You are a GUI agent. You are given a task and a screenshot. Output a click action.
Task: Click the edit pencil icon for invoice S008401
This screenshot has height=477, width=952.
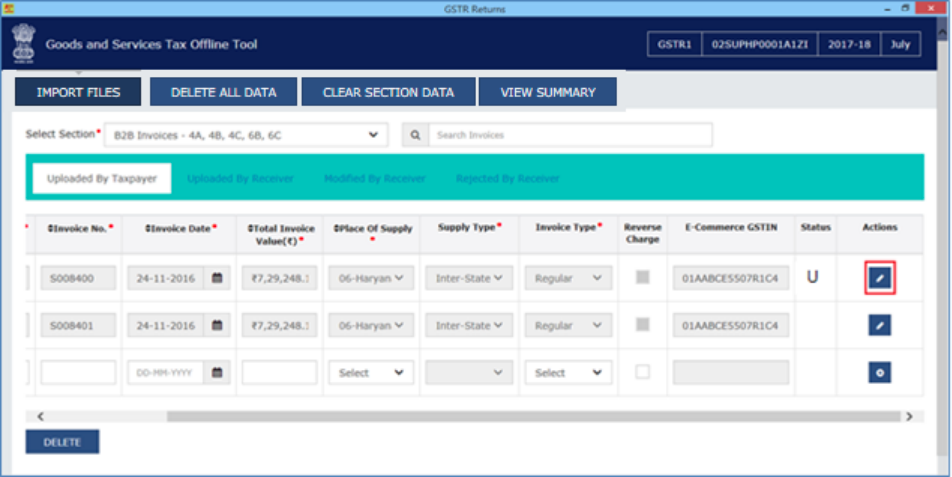tap(880, 325)
